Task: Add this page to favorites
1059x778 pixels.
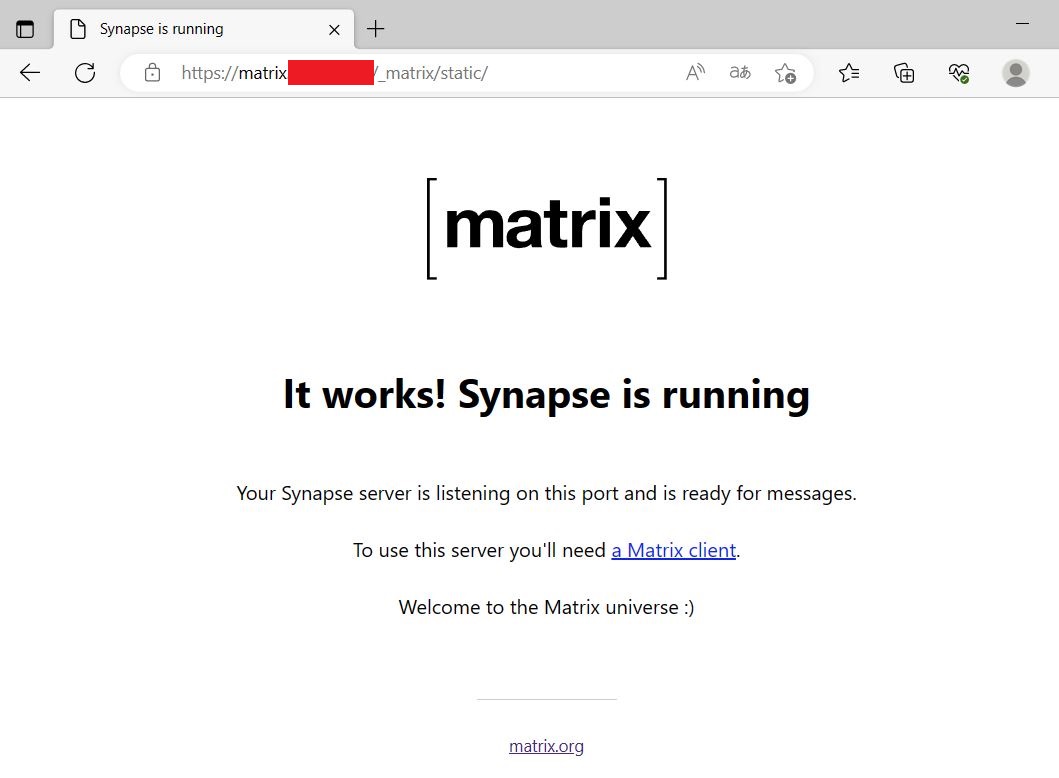Action: (x=785, y=73)
